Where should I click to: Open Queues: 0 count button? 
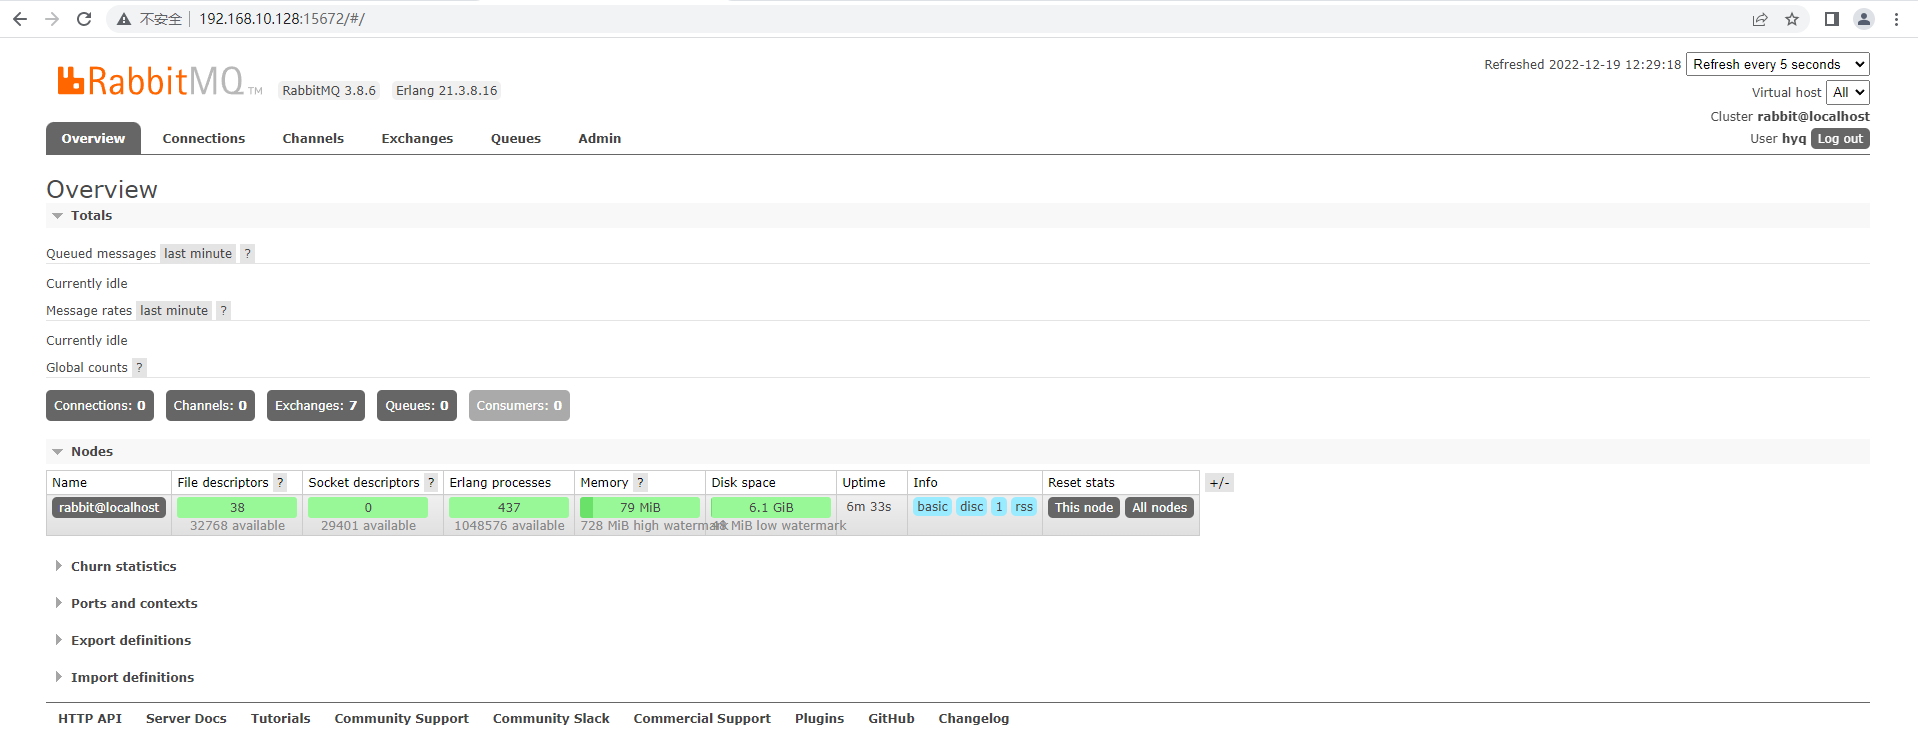417,406
